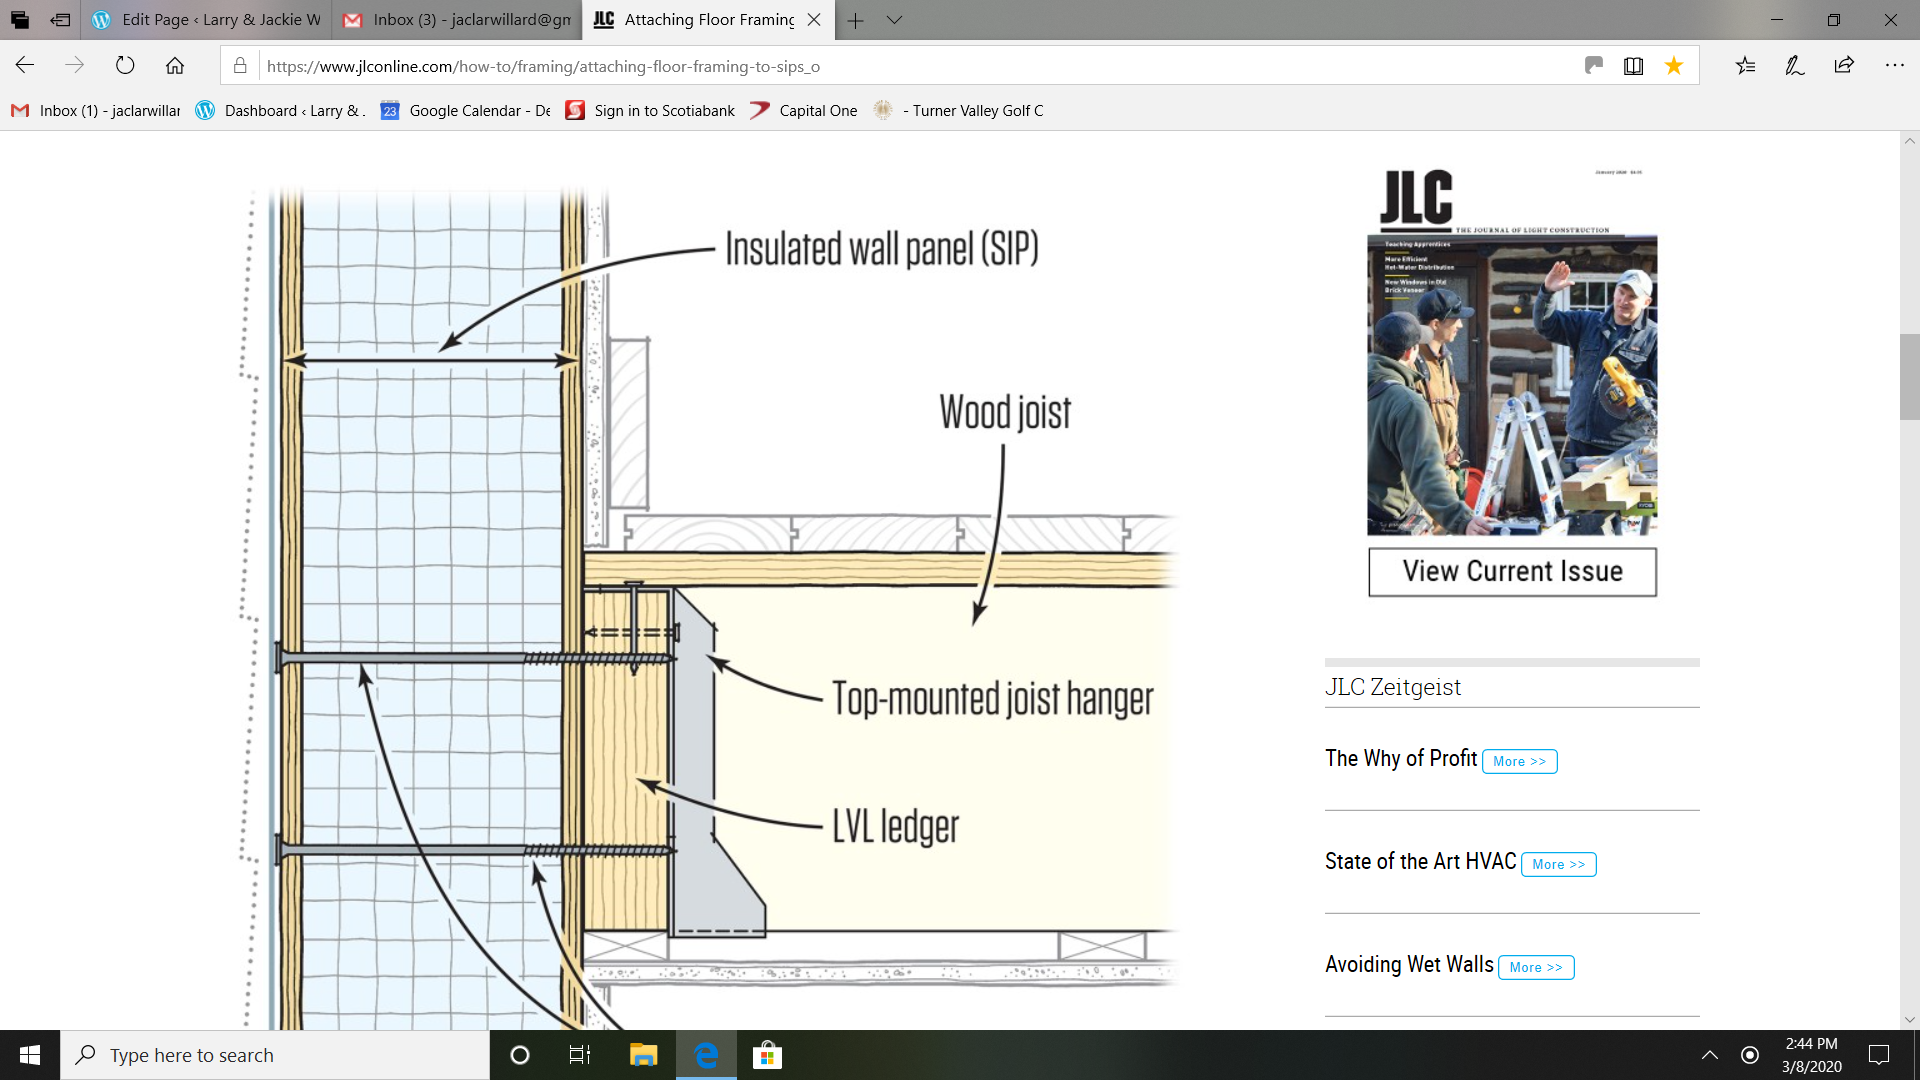The width and height of the screenshot is (1920, 1080).
Task: Open Settings and more ellipsis menu
Action: (1894, 66)
